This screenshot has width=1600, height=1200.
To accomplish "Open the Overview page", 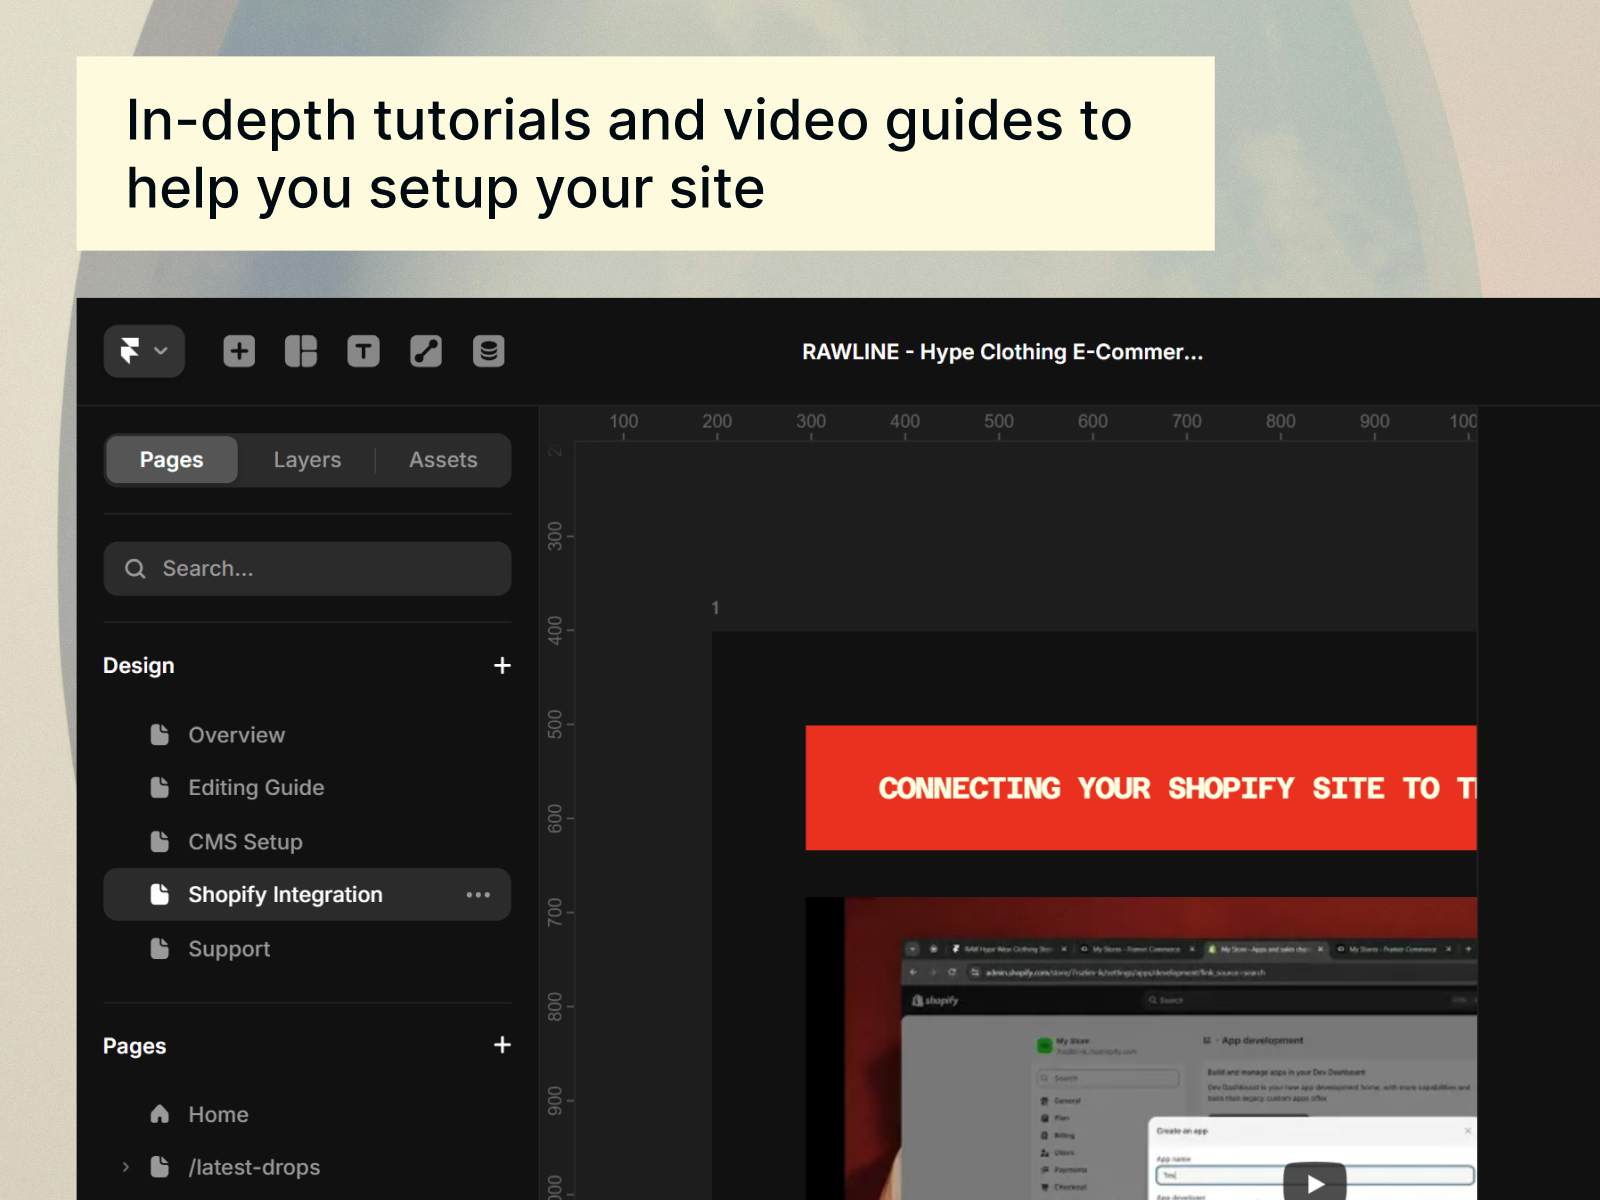I will click(236, 735).
